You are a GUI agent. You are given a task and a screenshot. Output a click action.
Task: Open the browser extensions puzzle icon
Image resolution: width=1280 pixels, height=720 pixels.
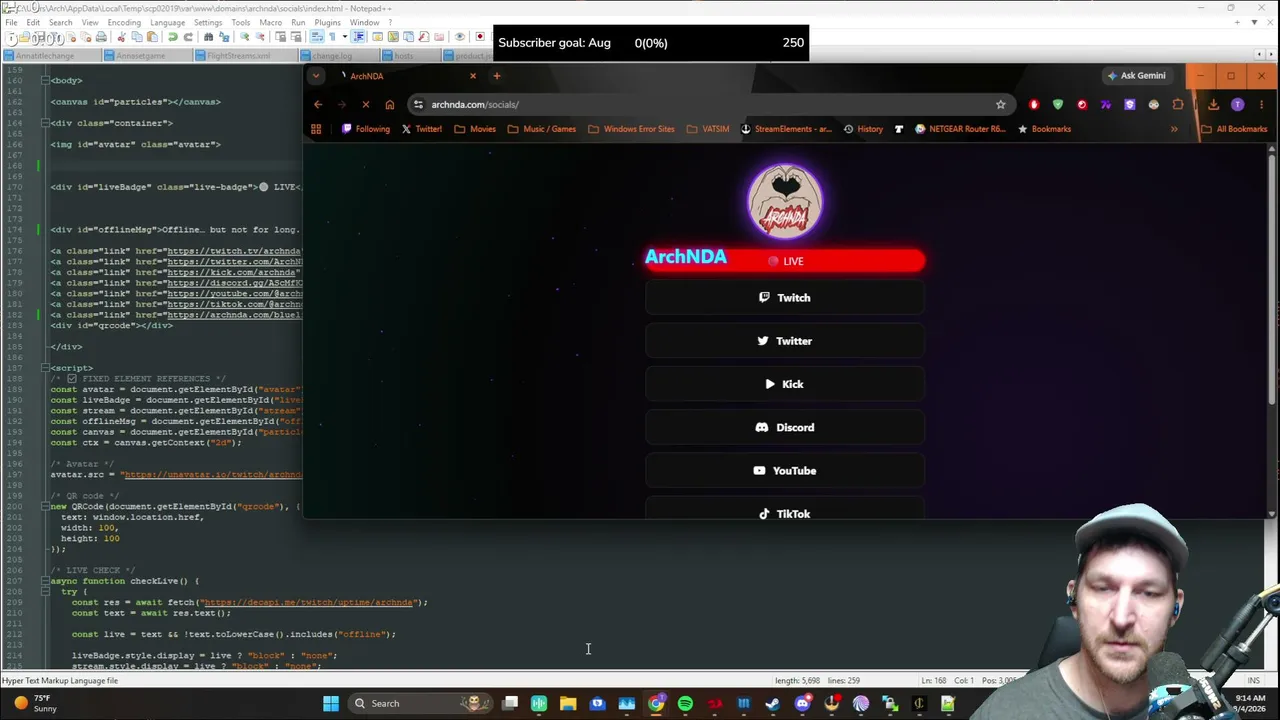click(x=1178, y=104)
